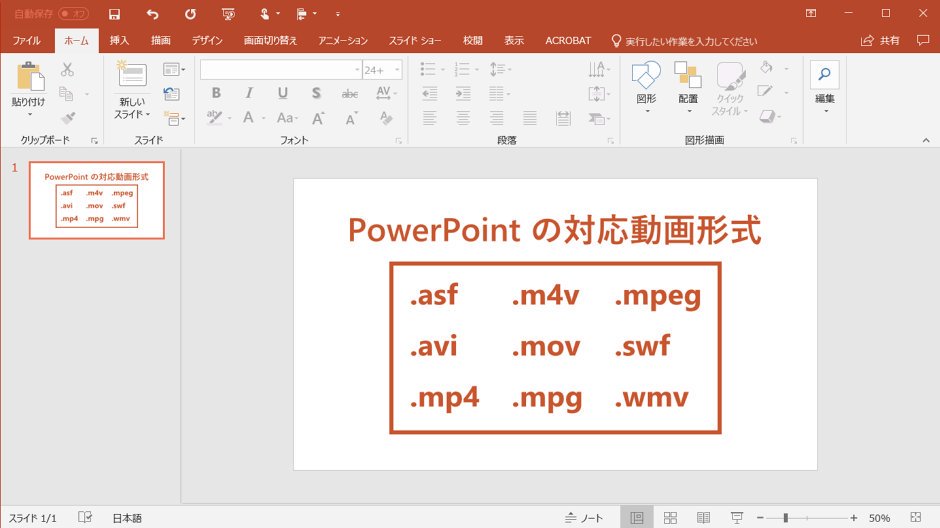Undo the last action

click(x=152, y=14)
